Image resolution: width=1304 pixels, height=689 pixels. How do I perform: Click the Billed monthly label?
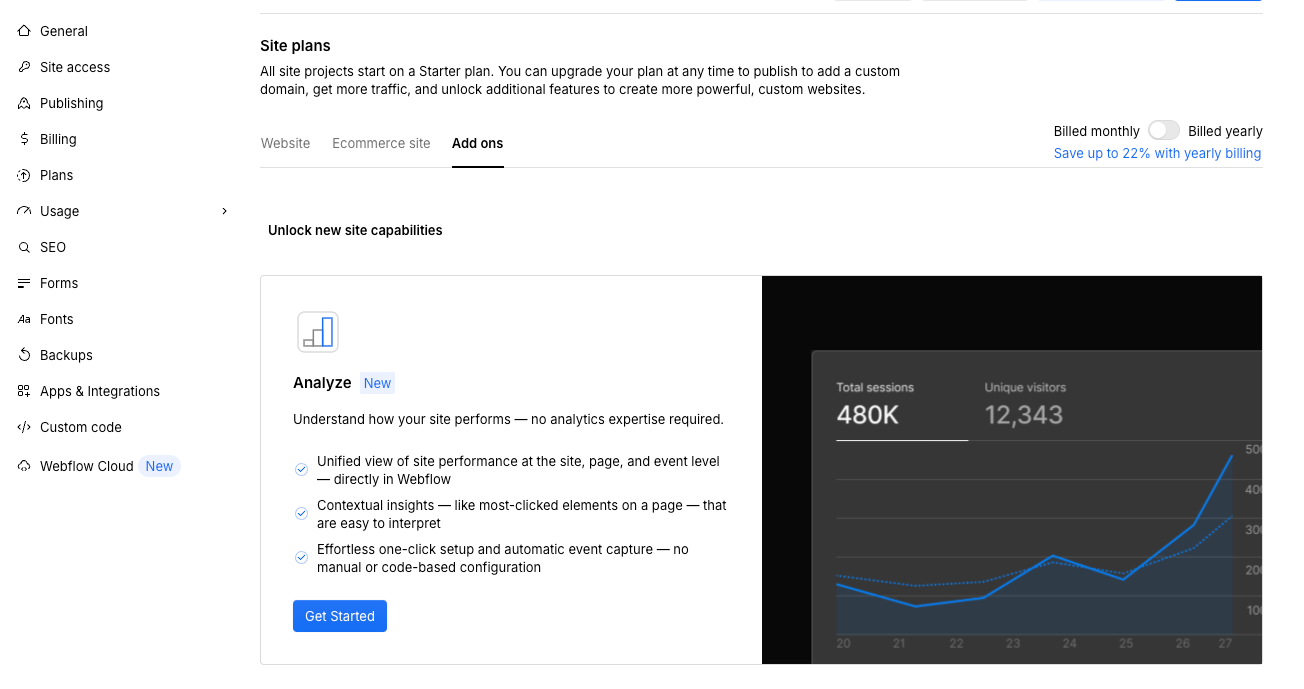(1097, 131)
